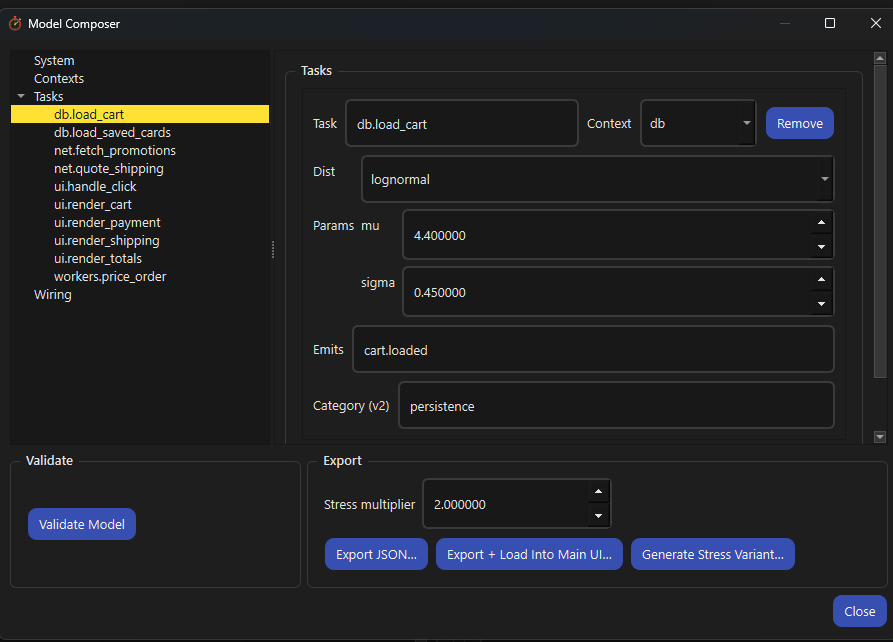This screenshot has height=642, width=893.
Task: Click the Tasks panel vertical scrollbar thumb
Action: (x=880, y=220)
